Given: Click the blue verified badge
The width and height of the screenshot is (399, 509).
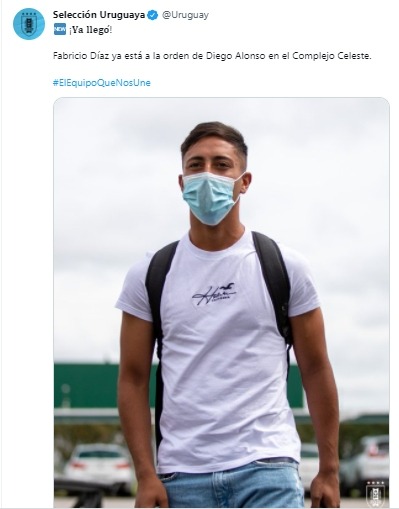Looking at the screenshot, I should [x=153, y=15].
